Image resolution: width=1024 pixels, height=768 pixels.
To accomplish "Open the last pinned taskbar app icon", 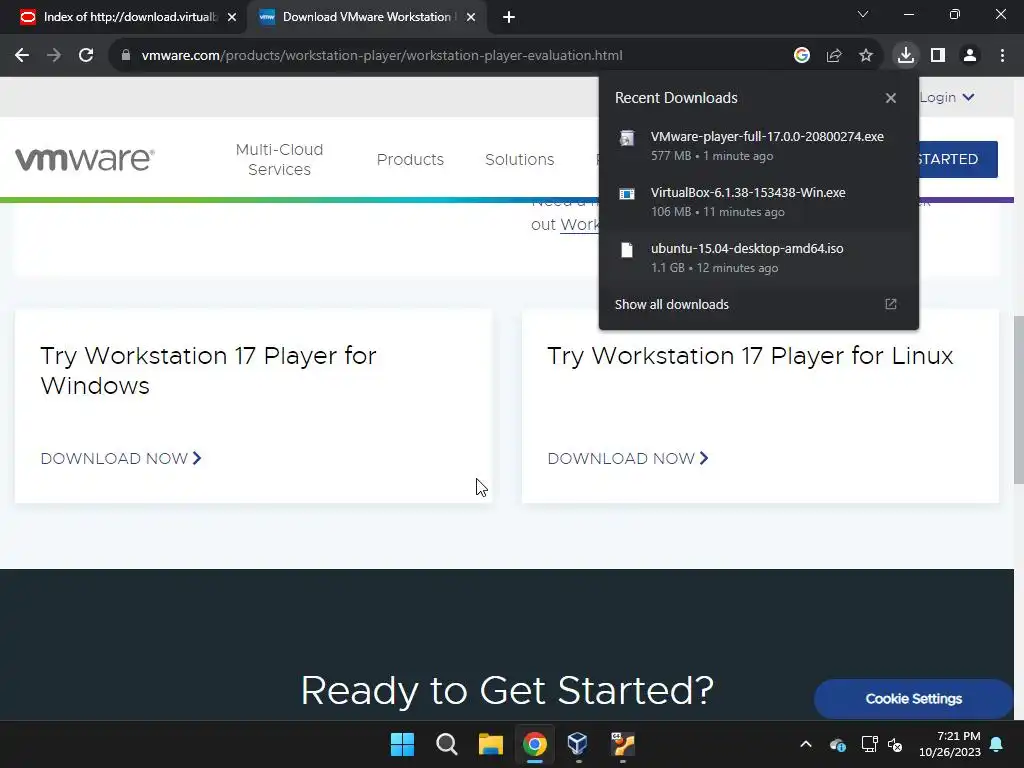I will (622, 744).
